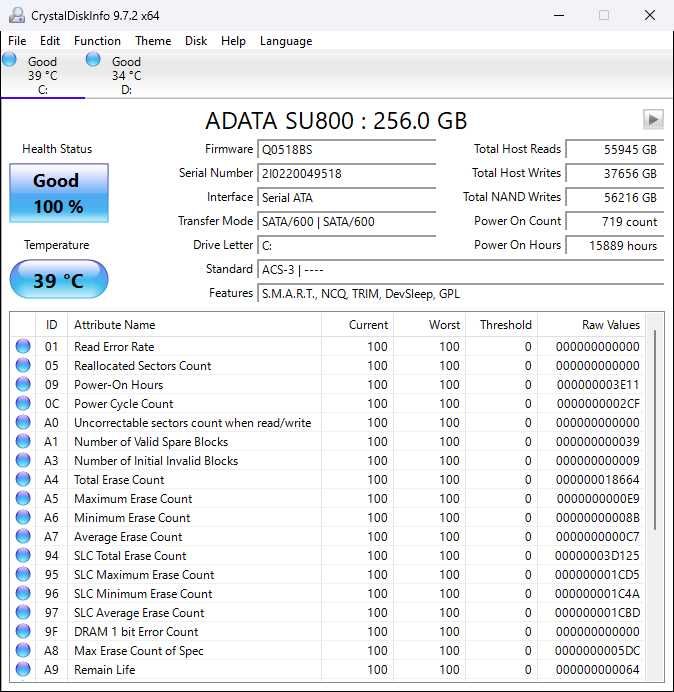Click the next disk arrow button
674x692 pixels.
(653, 119)
